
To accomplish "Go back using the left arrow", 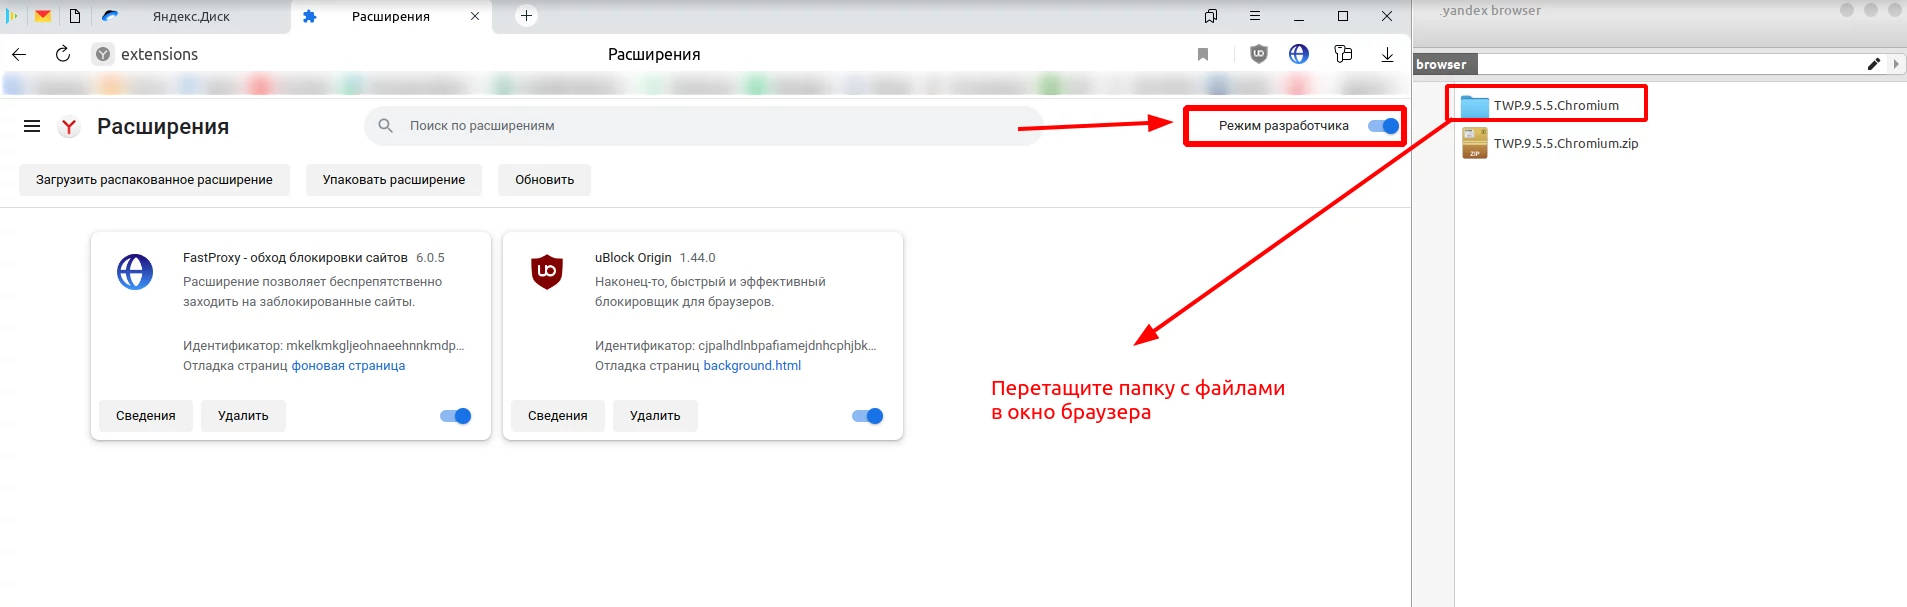I will point(19,54).
